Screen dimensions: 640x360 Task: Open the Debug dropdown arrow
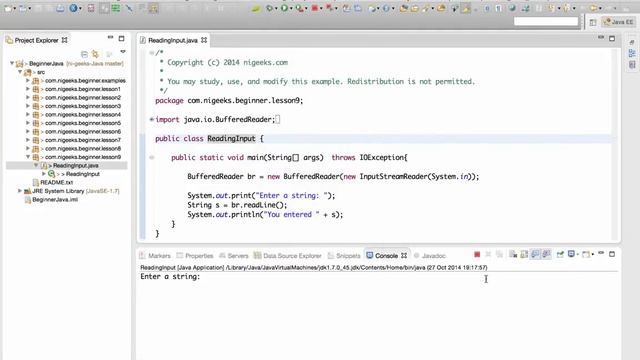(276, 8)
